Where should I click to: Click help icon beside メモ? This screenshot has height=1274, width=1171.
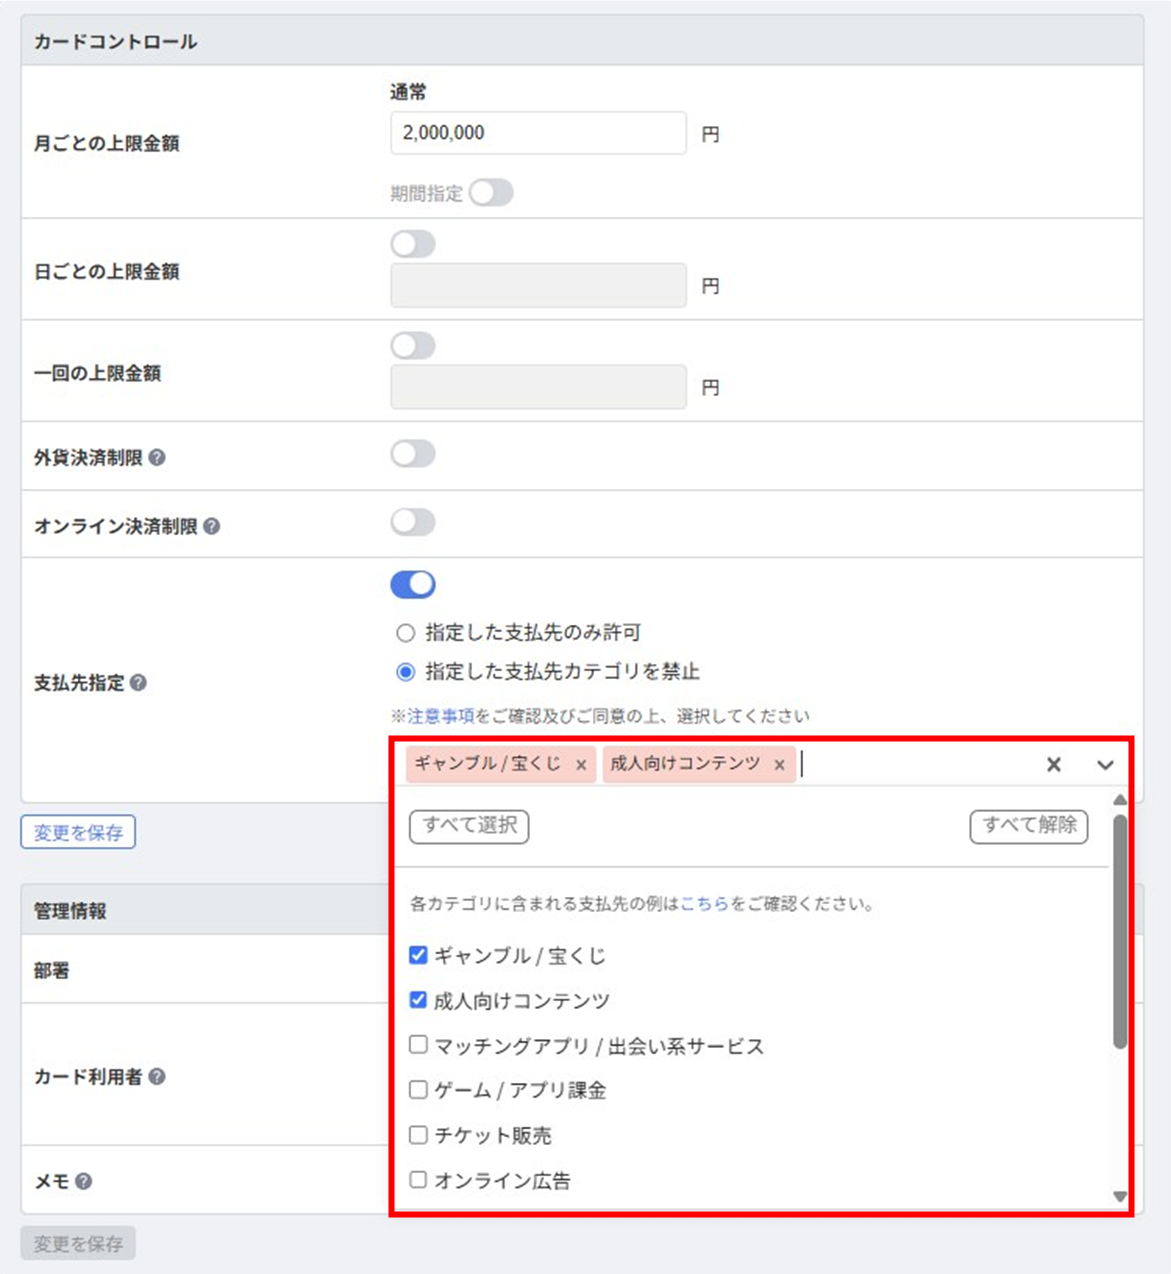(x=84, y=1181)
